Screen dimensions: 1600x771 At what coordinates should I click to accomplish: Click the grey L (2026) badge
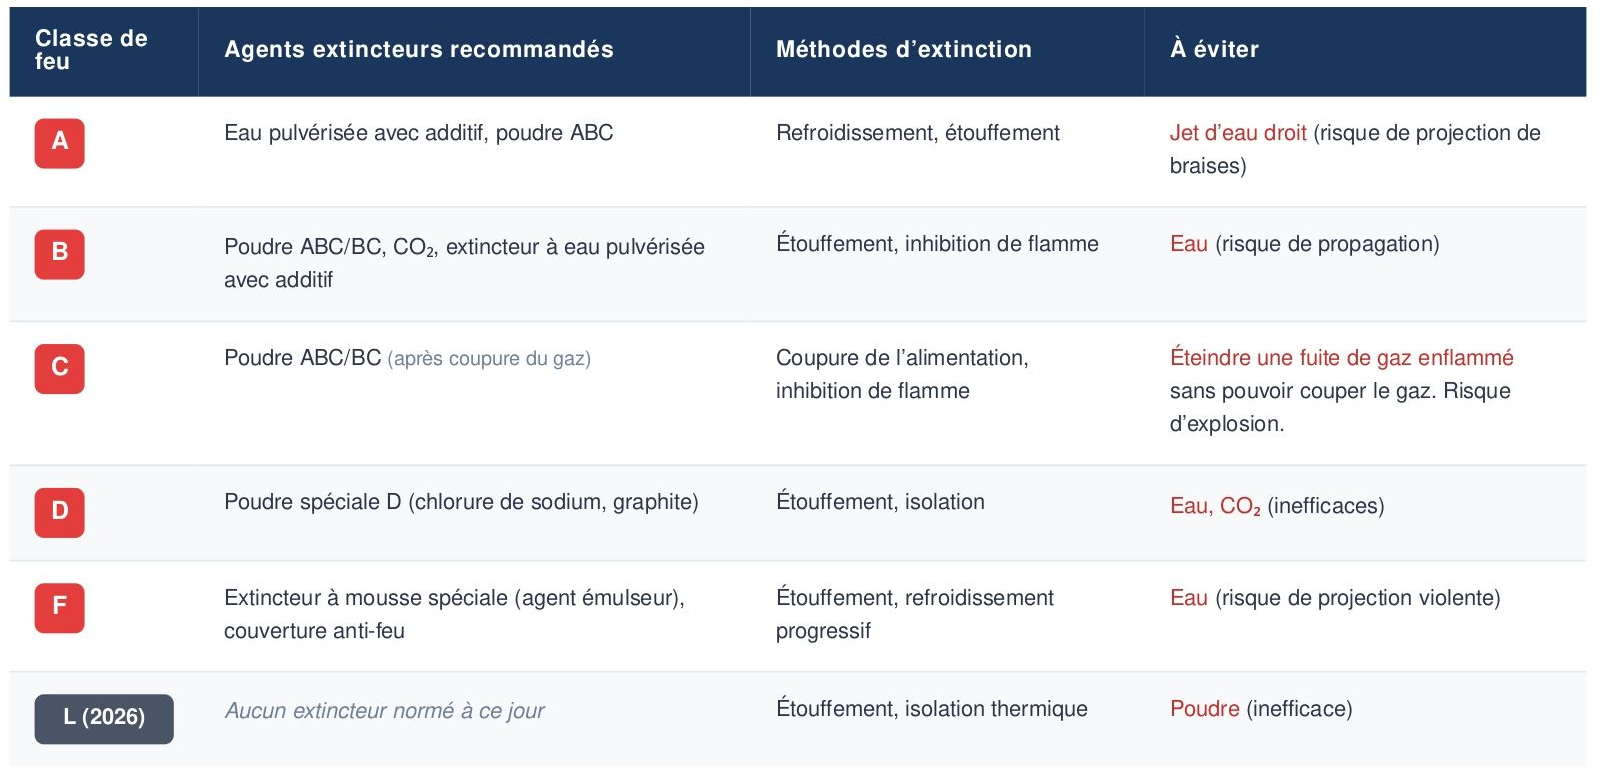pos(104,719)
